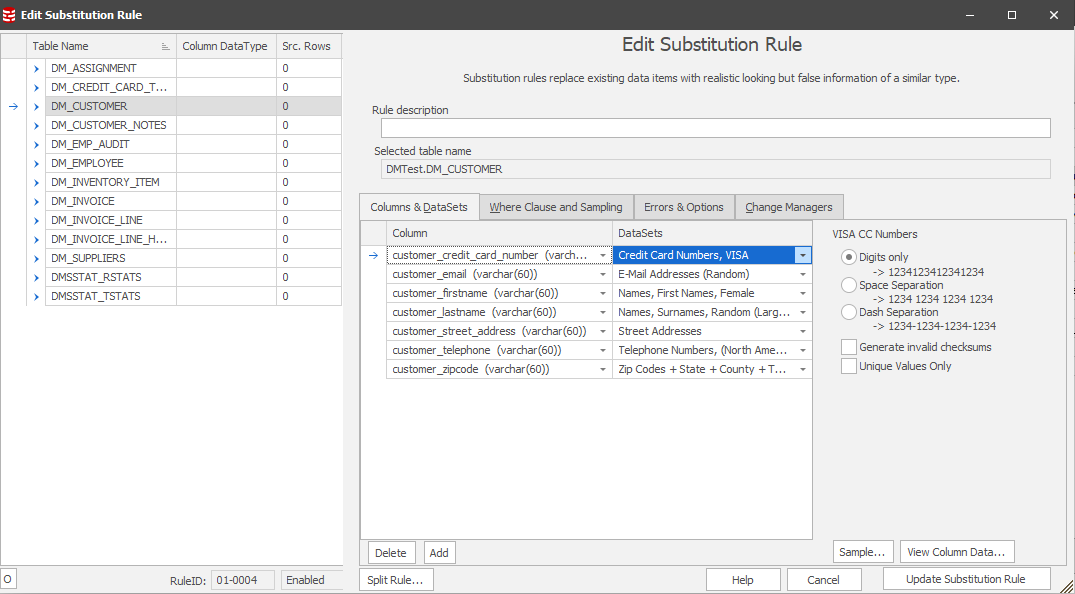Open the customer_email column dropdown
1075x594 pixels.
tap(603, 274)
